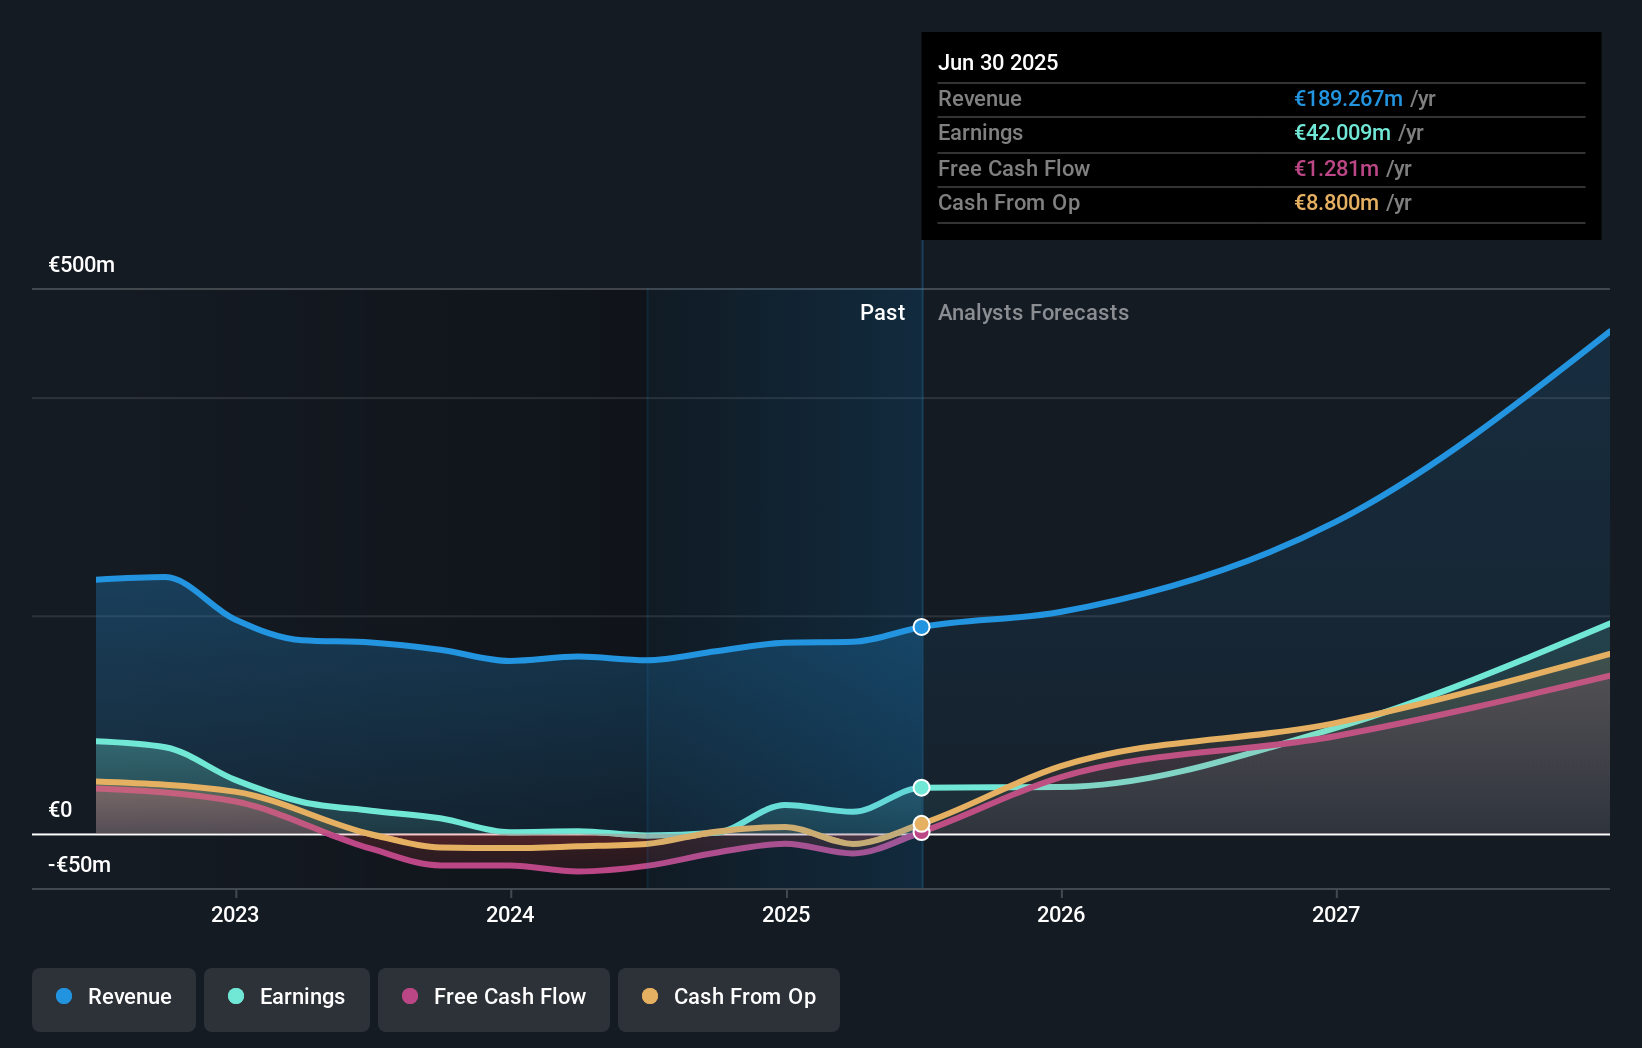Click the blue Revenue legend dot
The image size is (1642, 1048).
pyautogui.click(x=65, y=997)
